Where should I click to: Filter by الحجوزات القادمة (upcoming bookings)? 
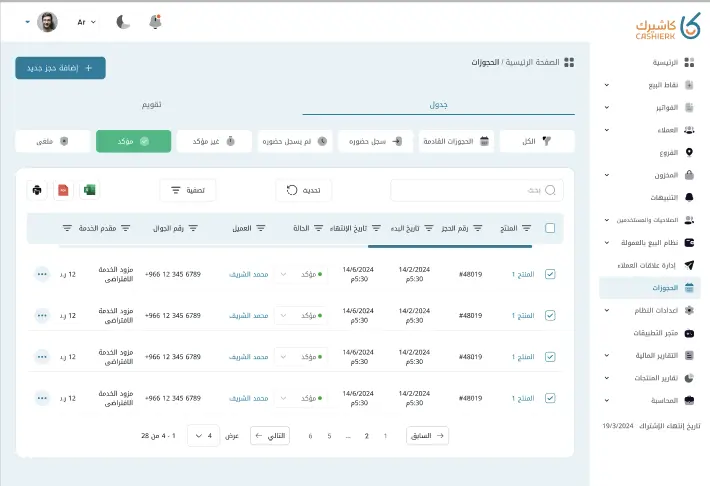pyautogui.click(x=456, y=141)
